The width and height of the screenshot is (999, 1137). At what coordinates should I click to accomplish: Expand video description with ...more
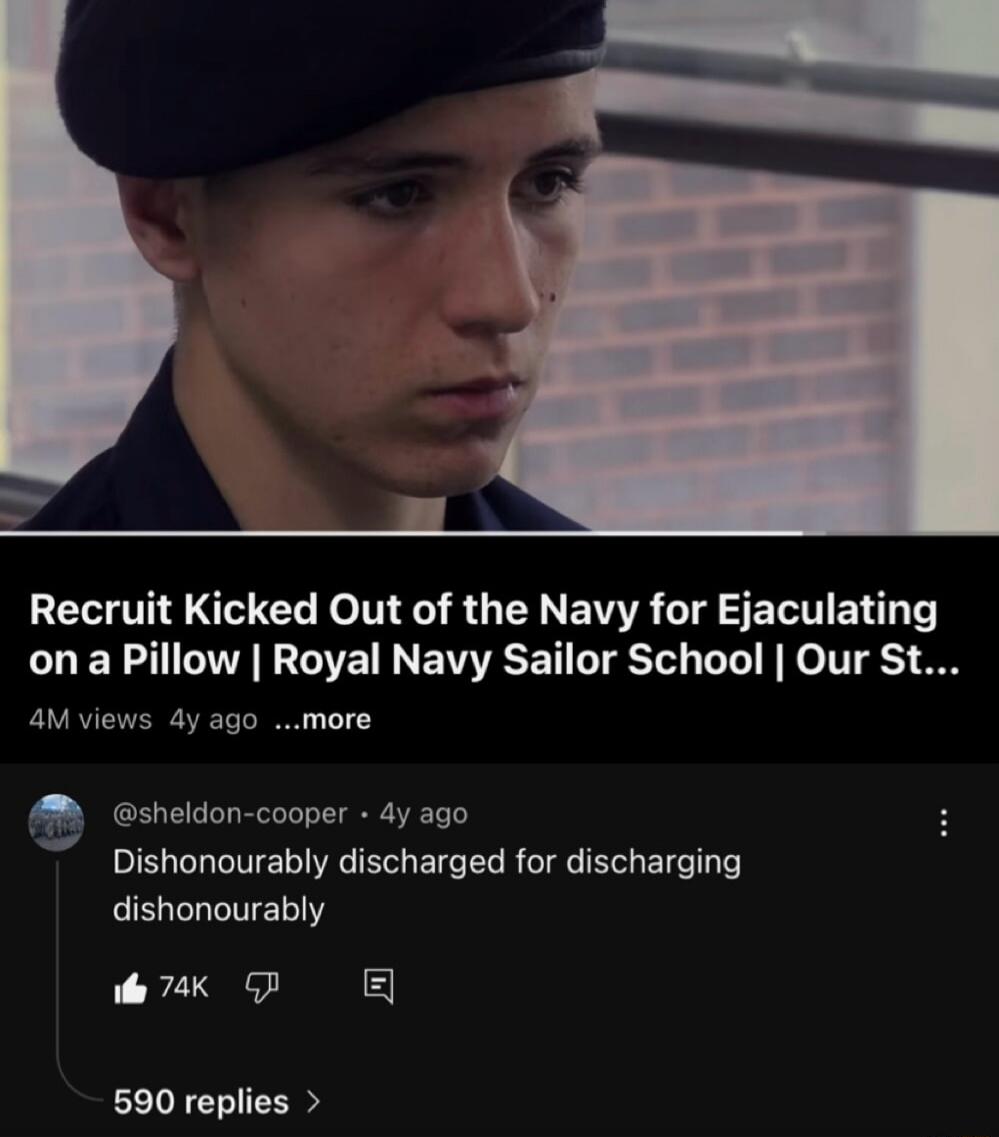point(323,719)
